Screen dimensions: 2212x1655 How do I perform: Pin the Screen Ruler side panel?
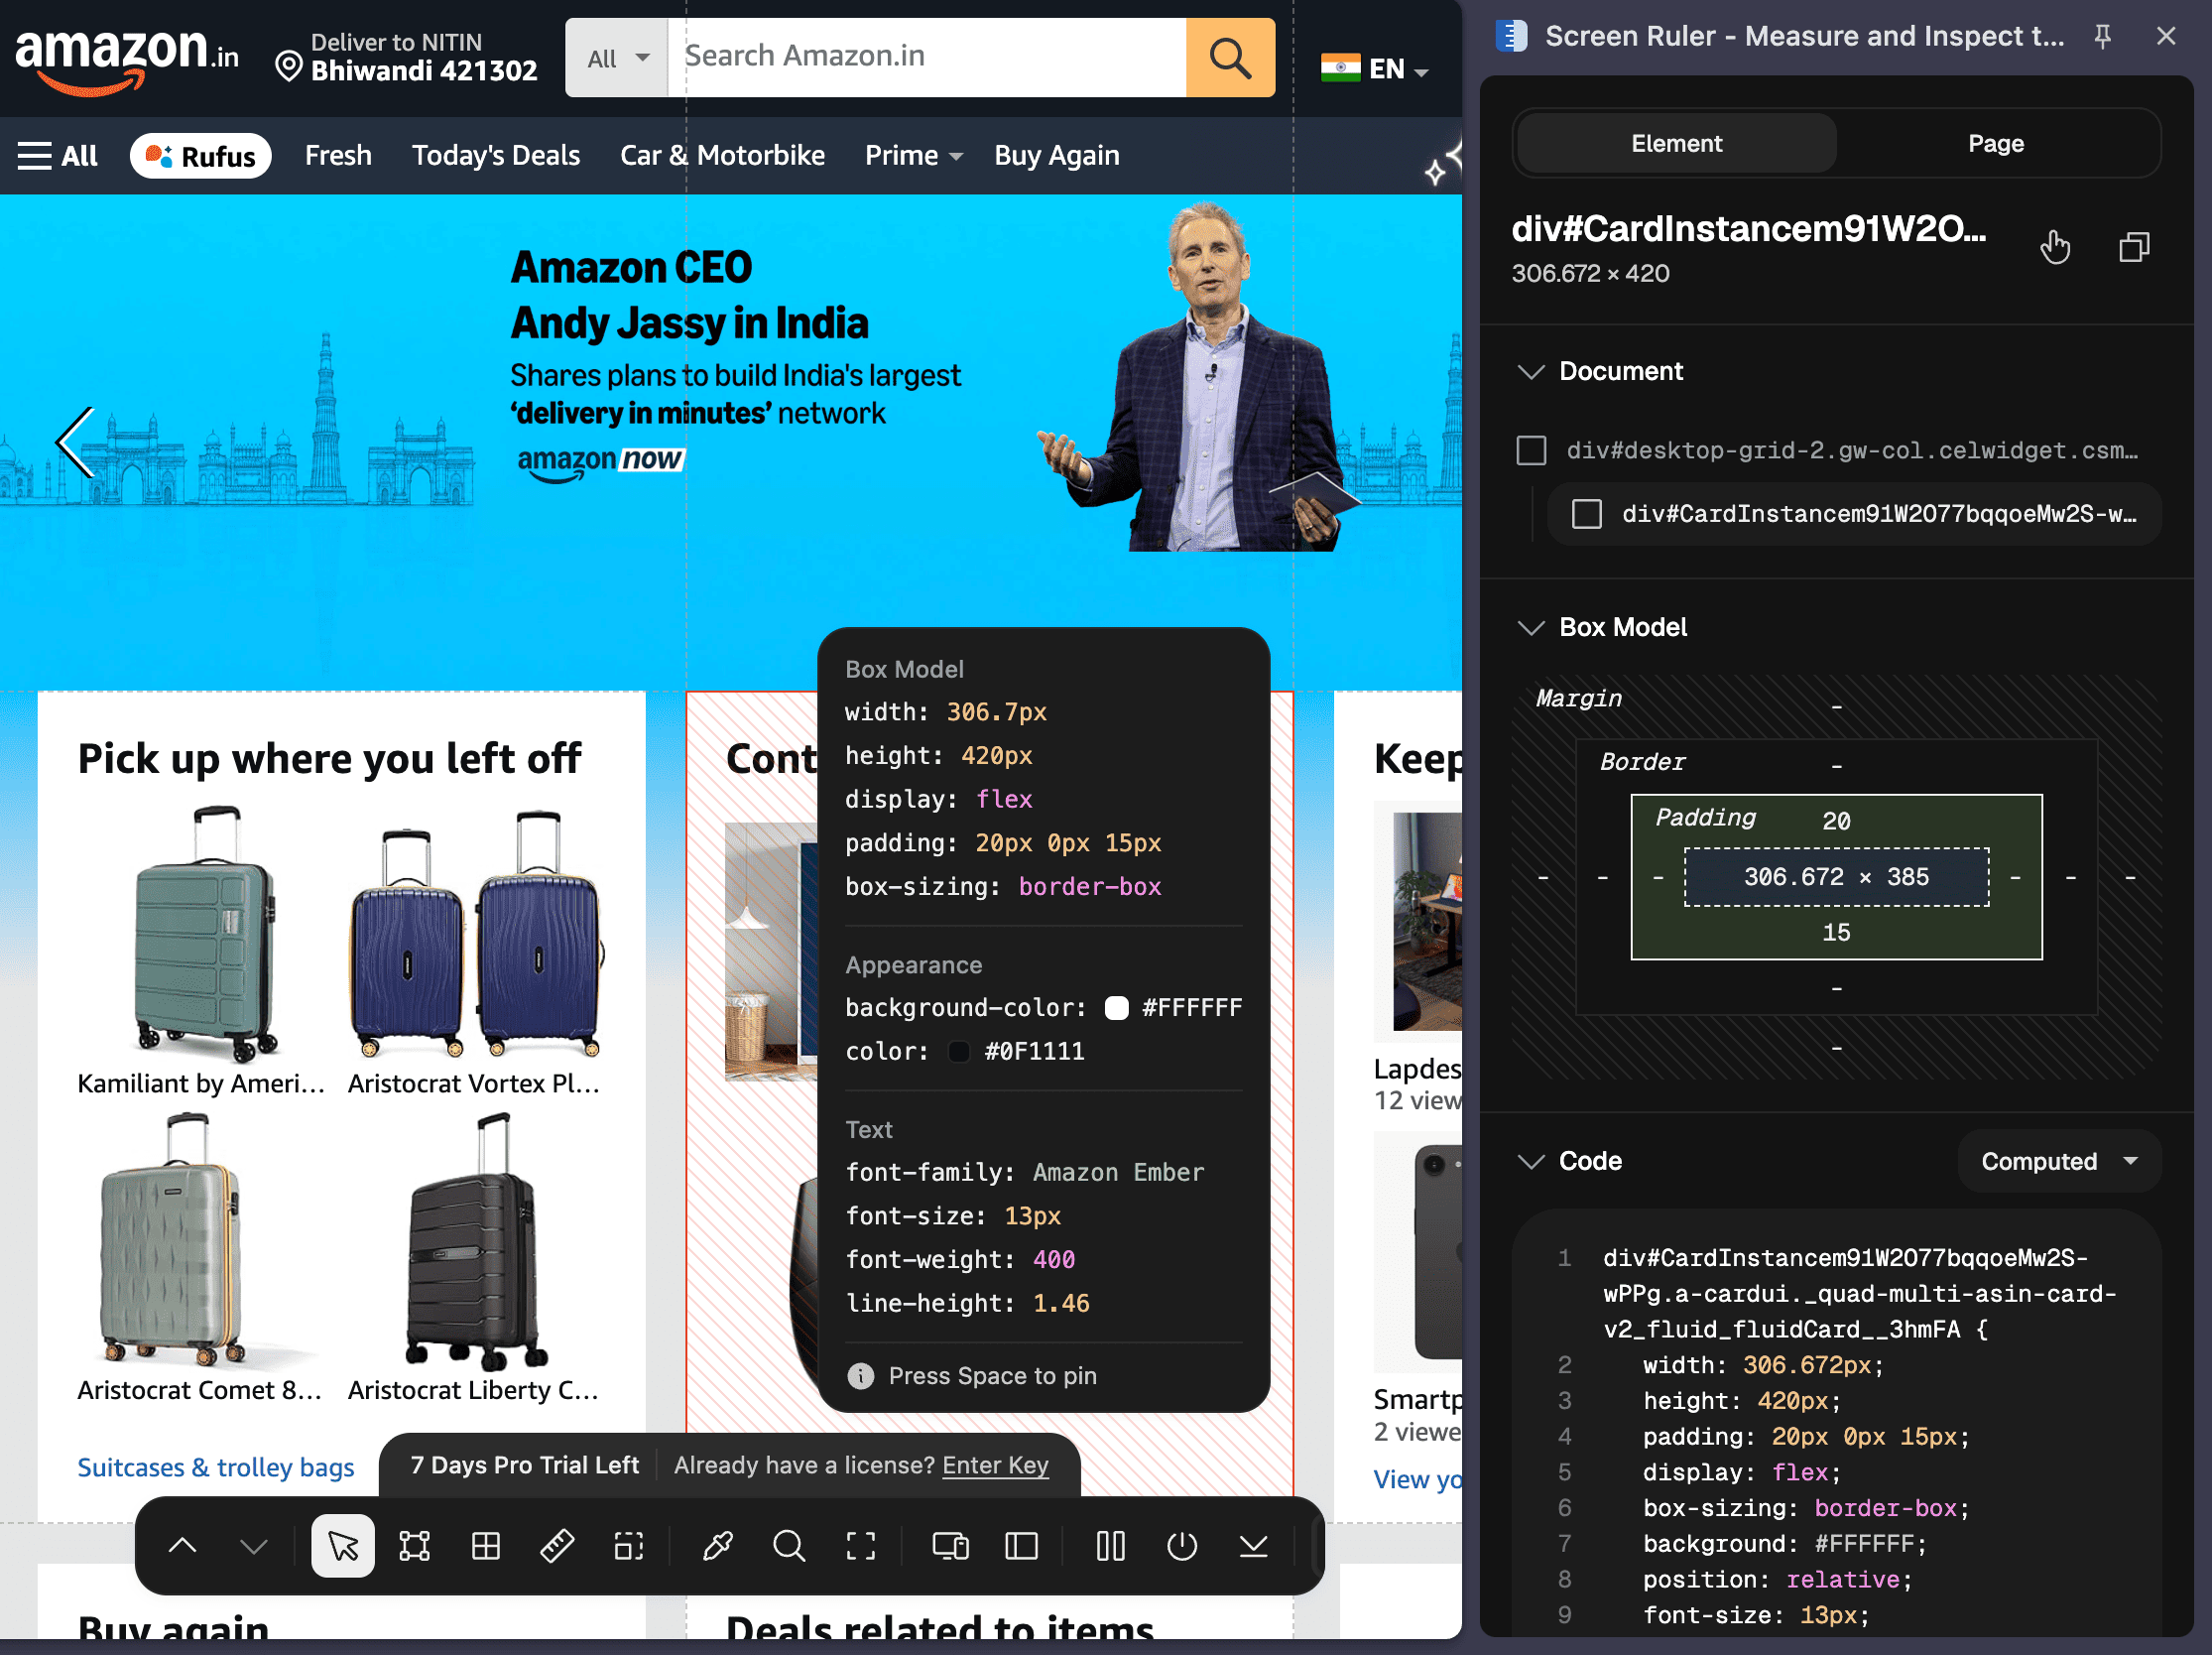2103,37
